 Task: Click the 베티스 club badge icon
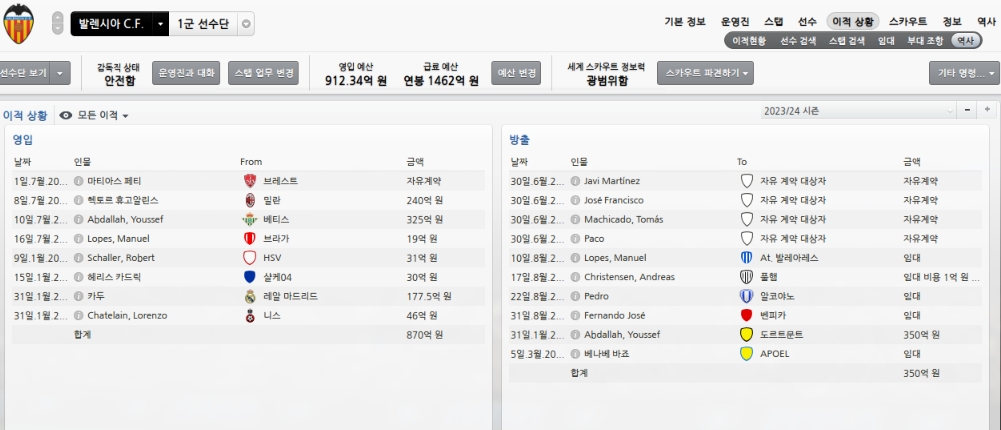250,219
